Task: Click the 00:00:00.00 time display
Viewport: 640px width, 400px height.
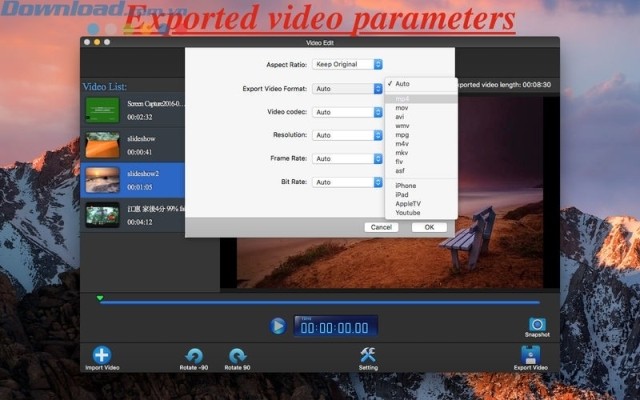Action: tap(336, 326)
